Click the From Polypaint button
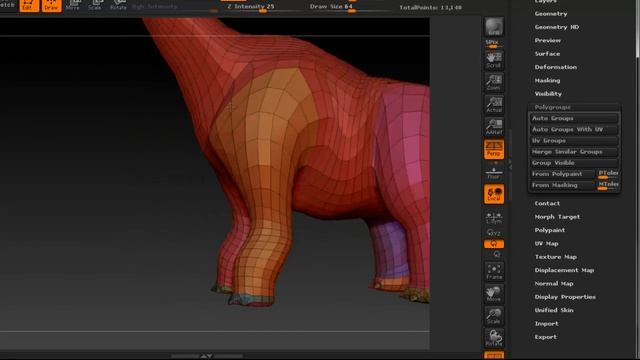 562,174
